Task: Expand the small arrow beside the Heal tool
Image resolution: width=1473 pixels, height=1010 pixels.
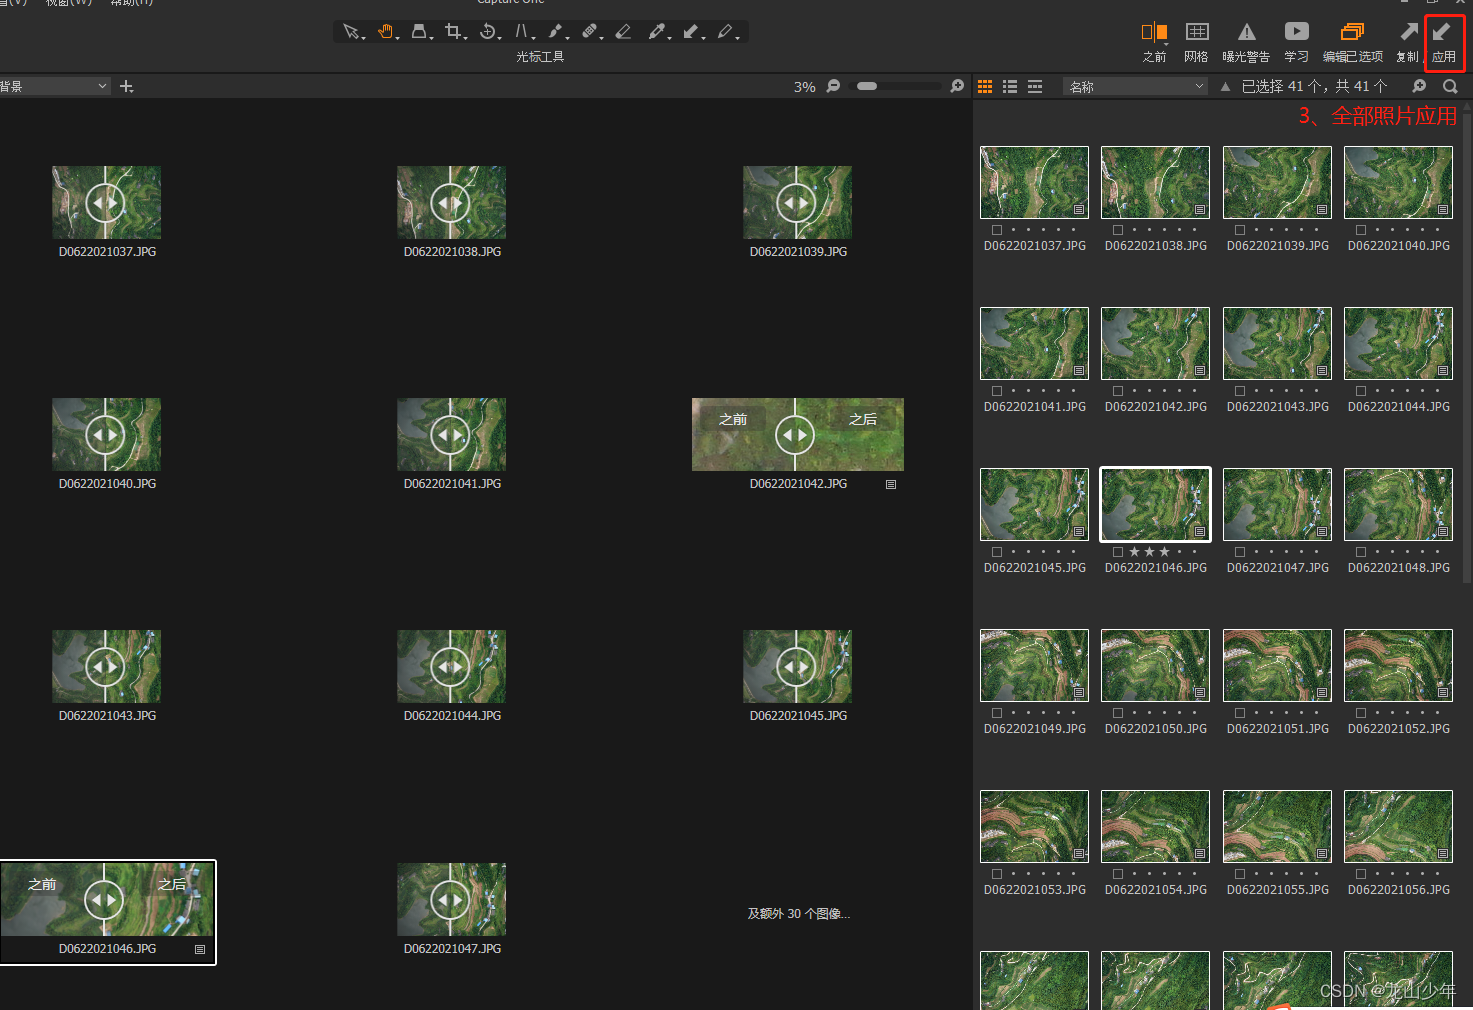Action: coord(602,38)
